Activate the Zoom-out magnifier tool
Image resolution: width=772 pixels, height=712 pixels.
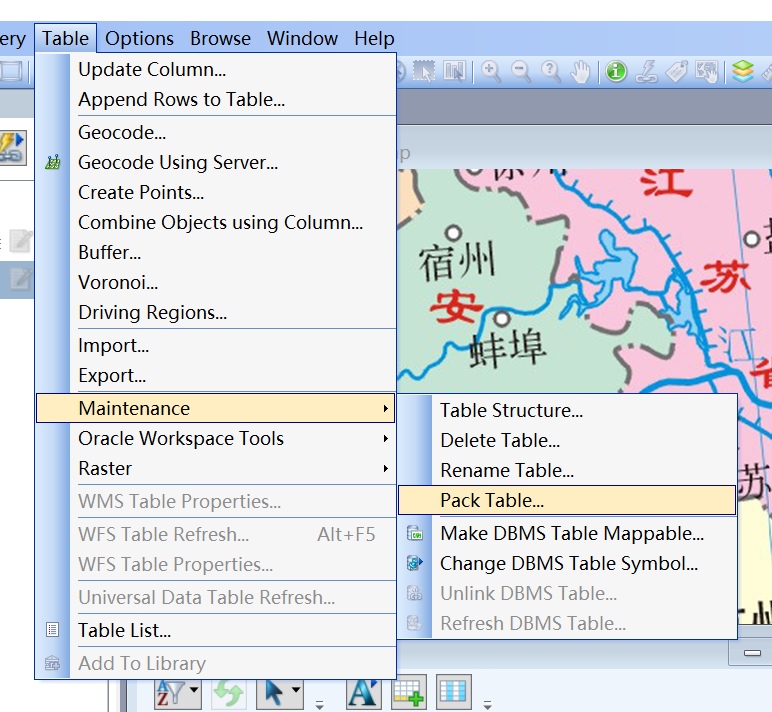(521, 72)
